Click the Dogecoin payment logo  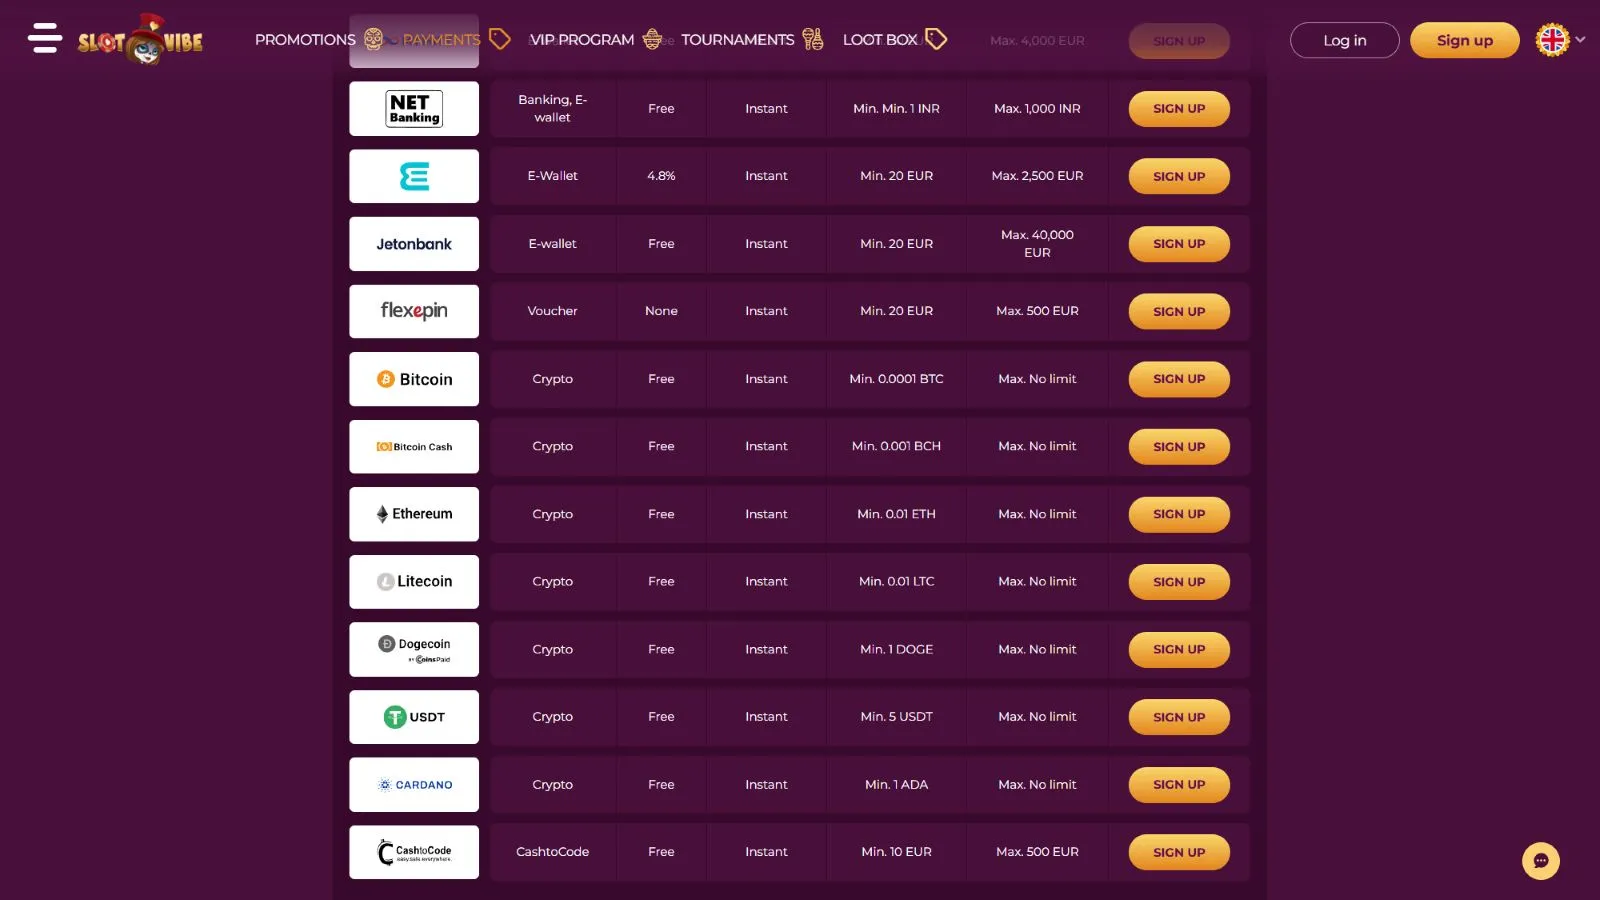pyautogui.click(x=414, y=649)
